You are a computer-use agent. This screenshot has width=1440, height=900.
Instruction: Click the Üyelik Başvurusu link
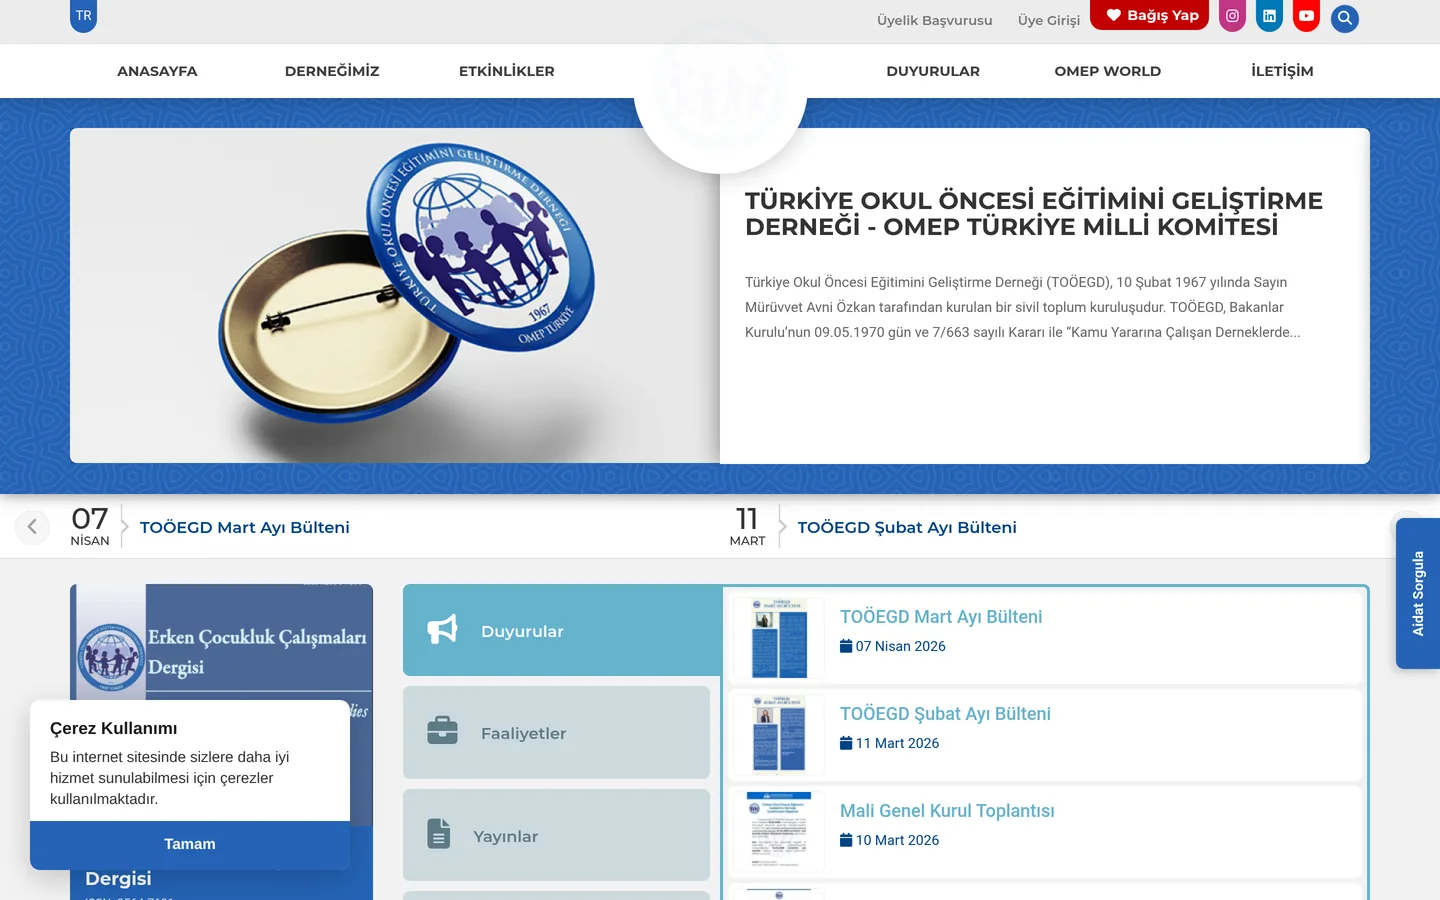(x=935, y=20)
